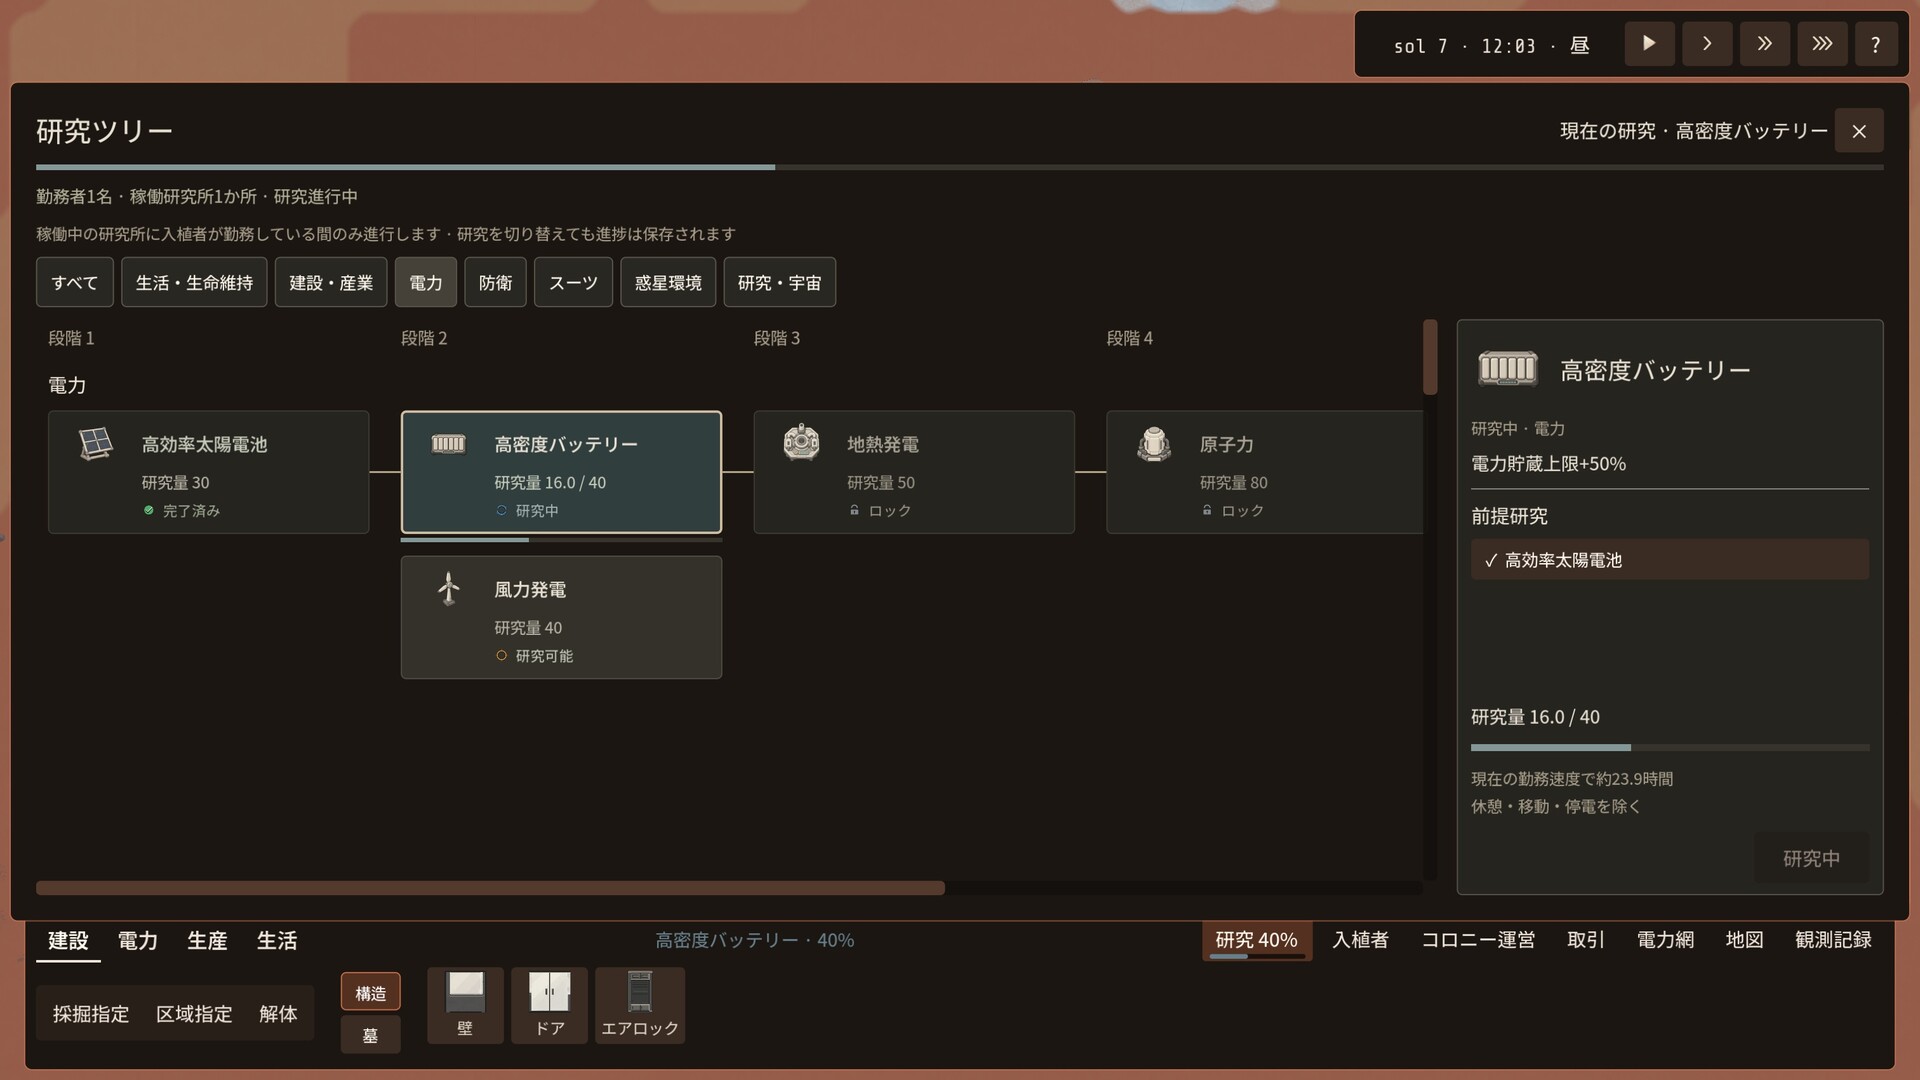Click the horizontal scrollbar of research tree

click(x=490, y=888)
